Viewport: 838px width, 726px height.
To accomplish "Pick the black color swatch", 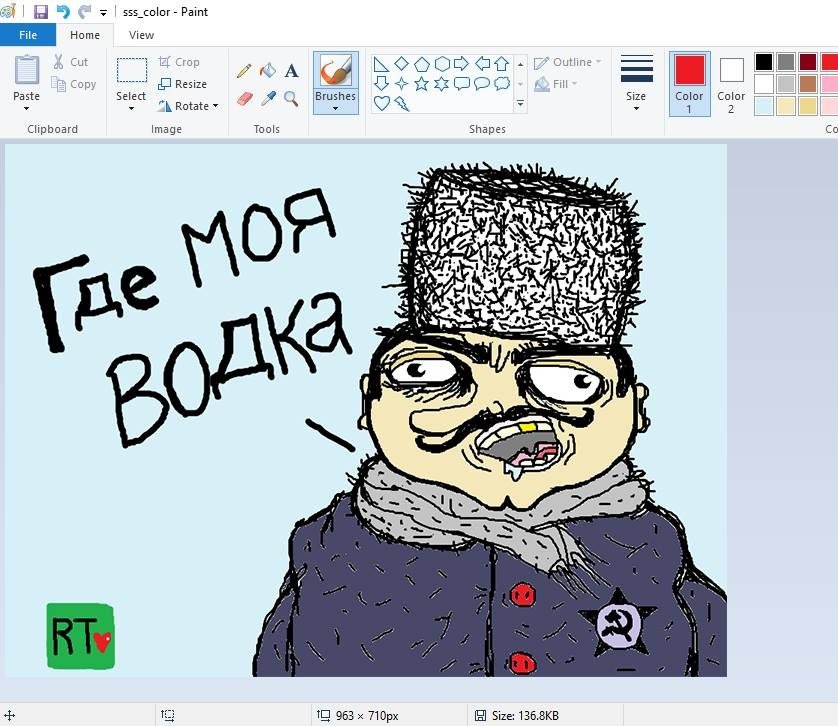I will click(x=764, y=62).
